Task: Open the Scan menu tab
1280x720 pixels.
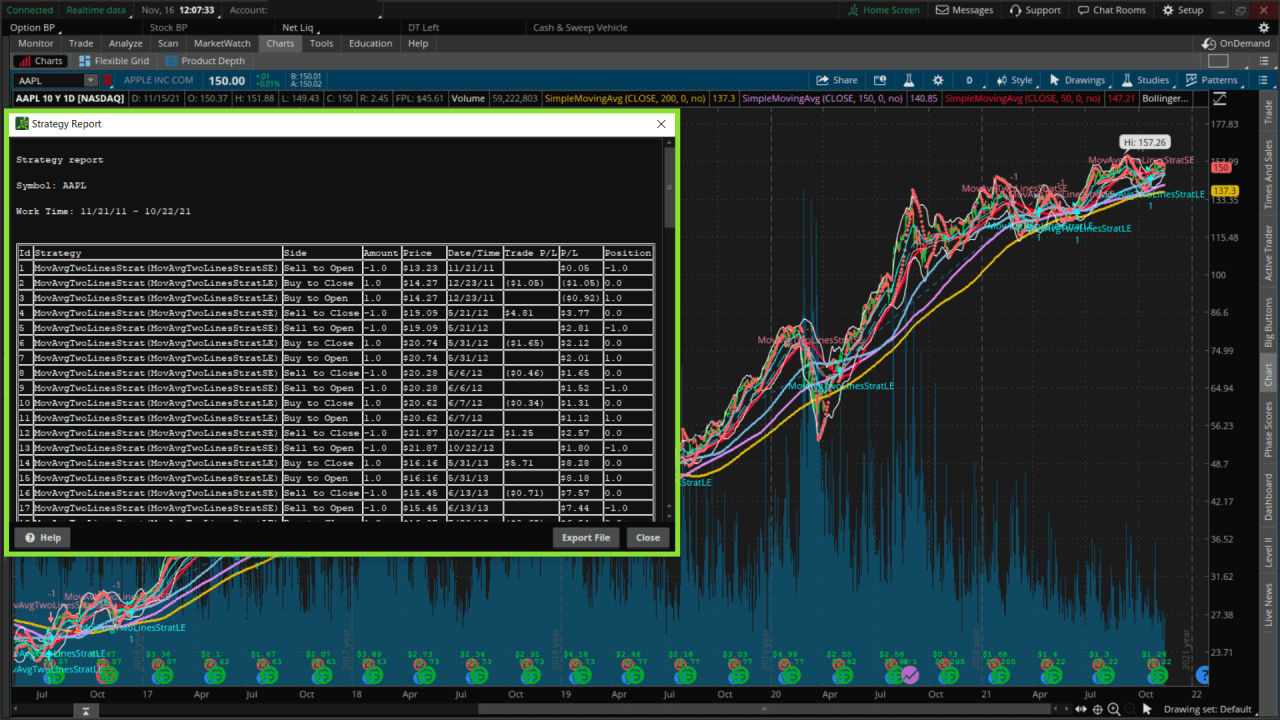Action: [167, 43]
